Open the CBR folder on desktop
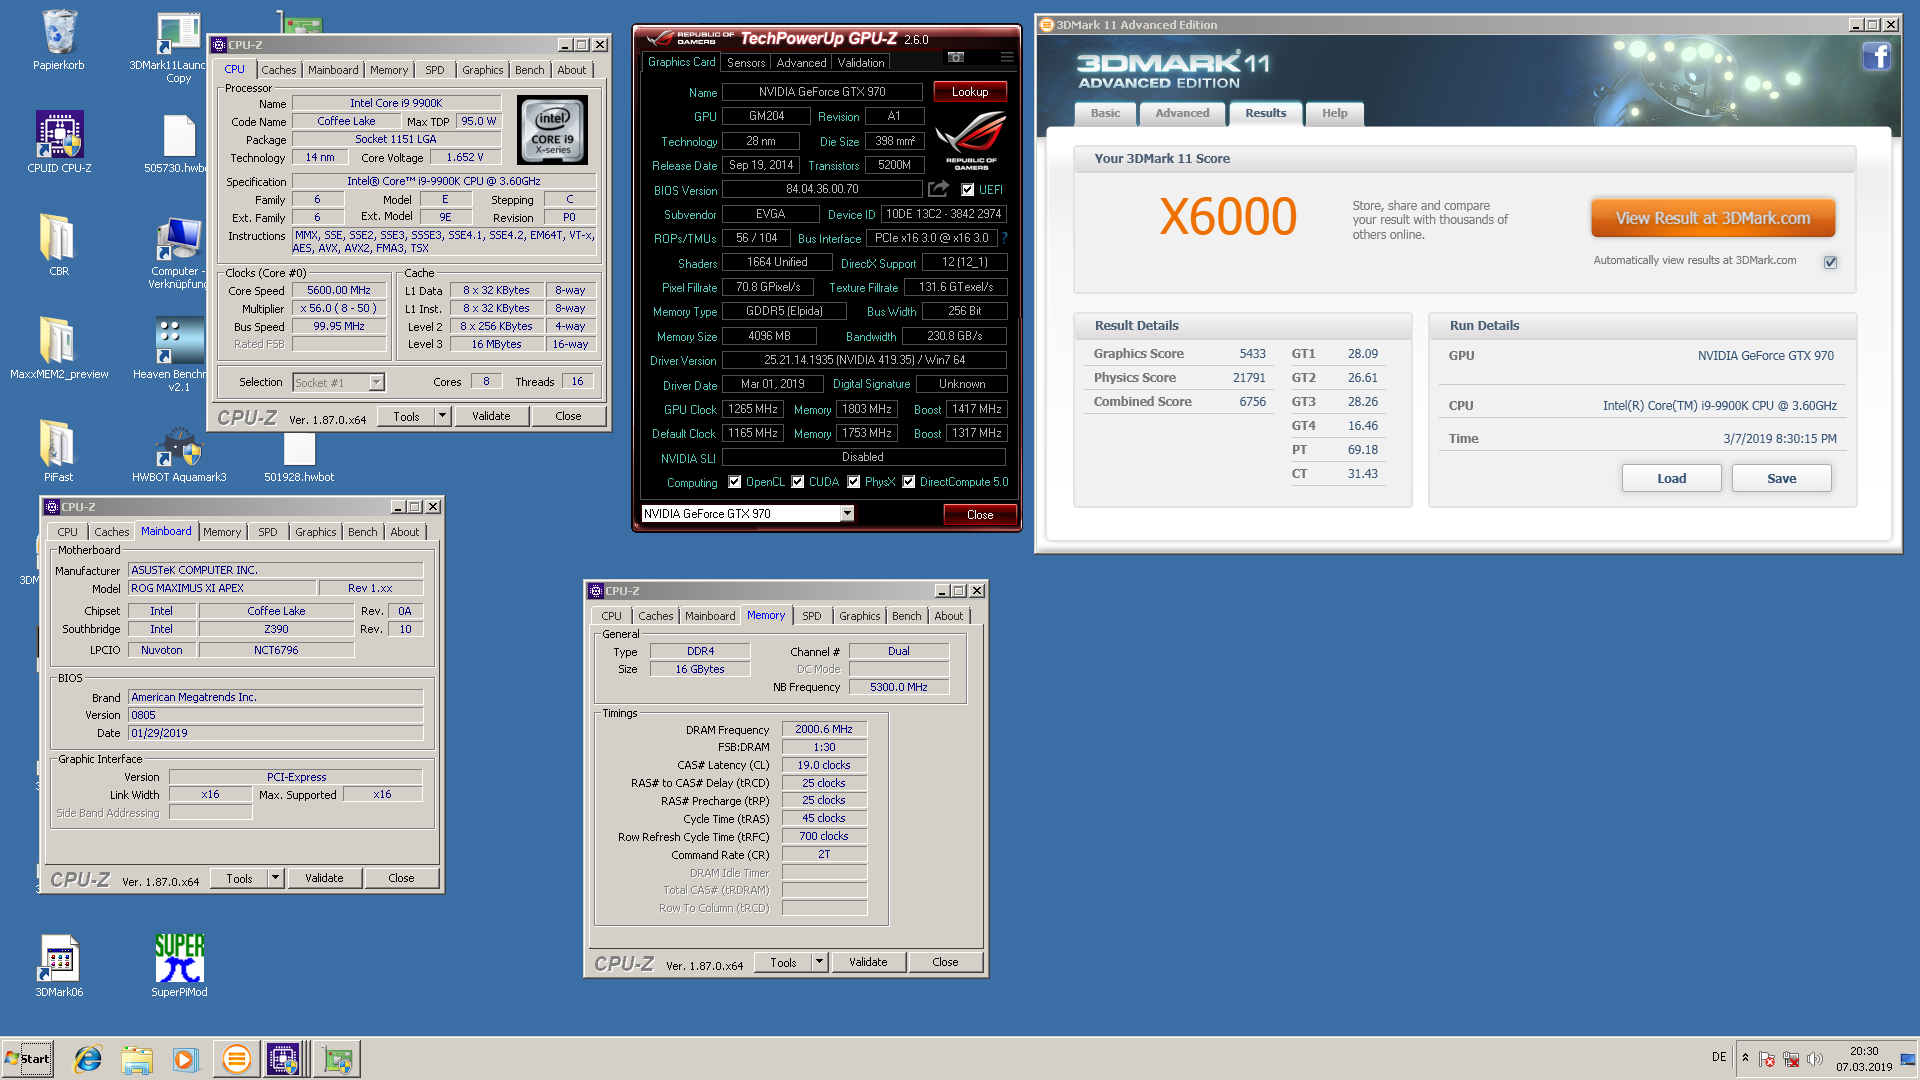Viewport: 1920px width, 1080px height. click(59, 245)
